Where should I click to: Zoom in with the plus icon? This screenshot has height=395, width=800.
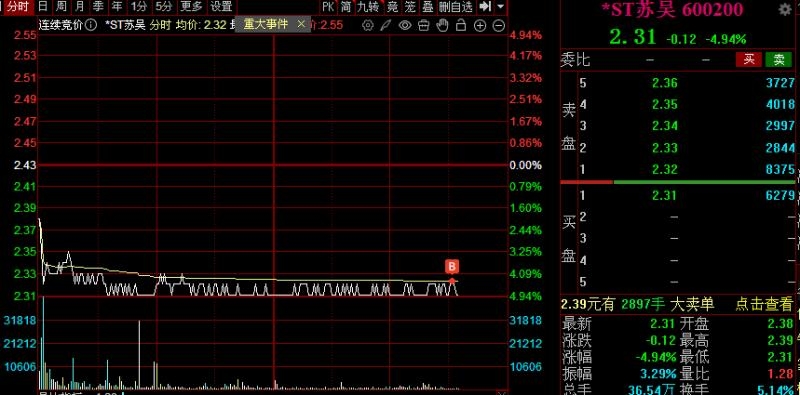(480, 25)
